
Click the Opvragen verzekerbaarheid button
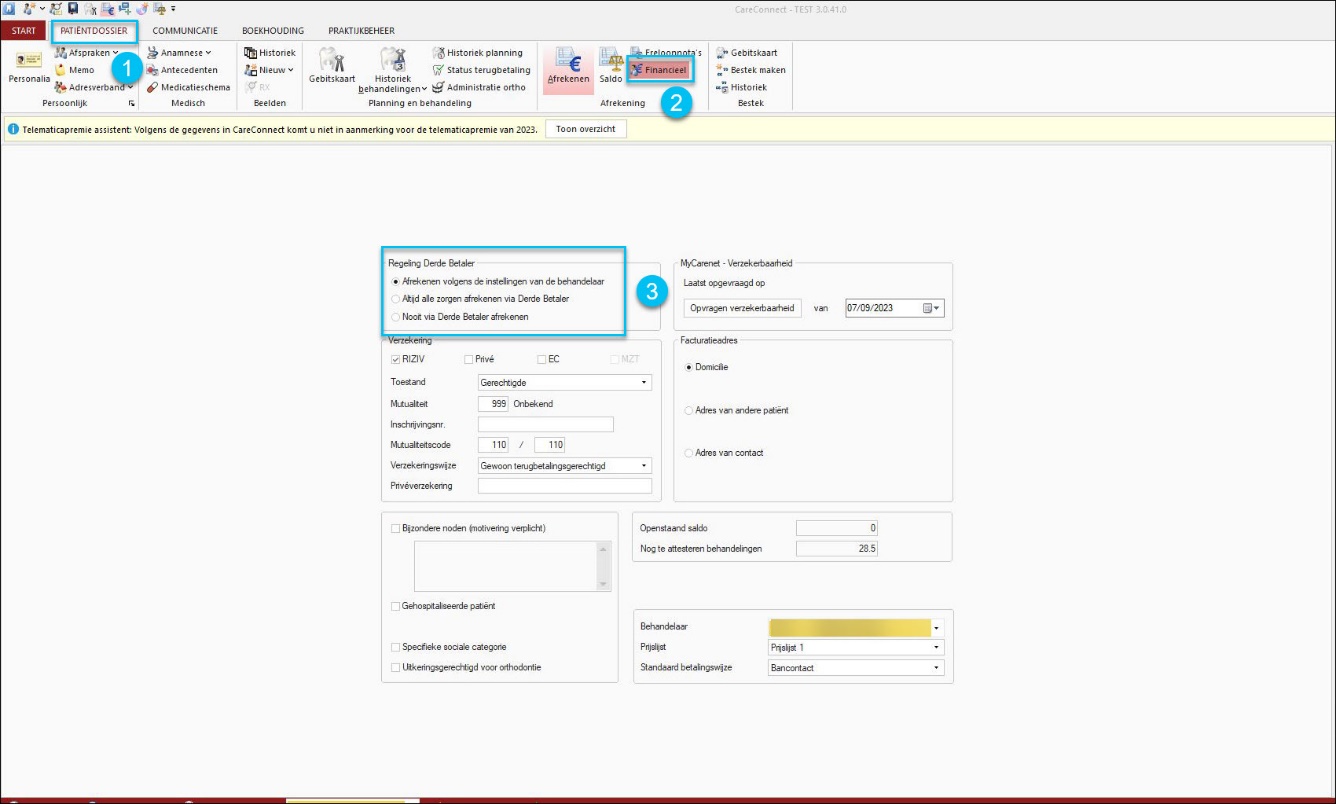tap(743, 308)
